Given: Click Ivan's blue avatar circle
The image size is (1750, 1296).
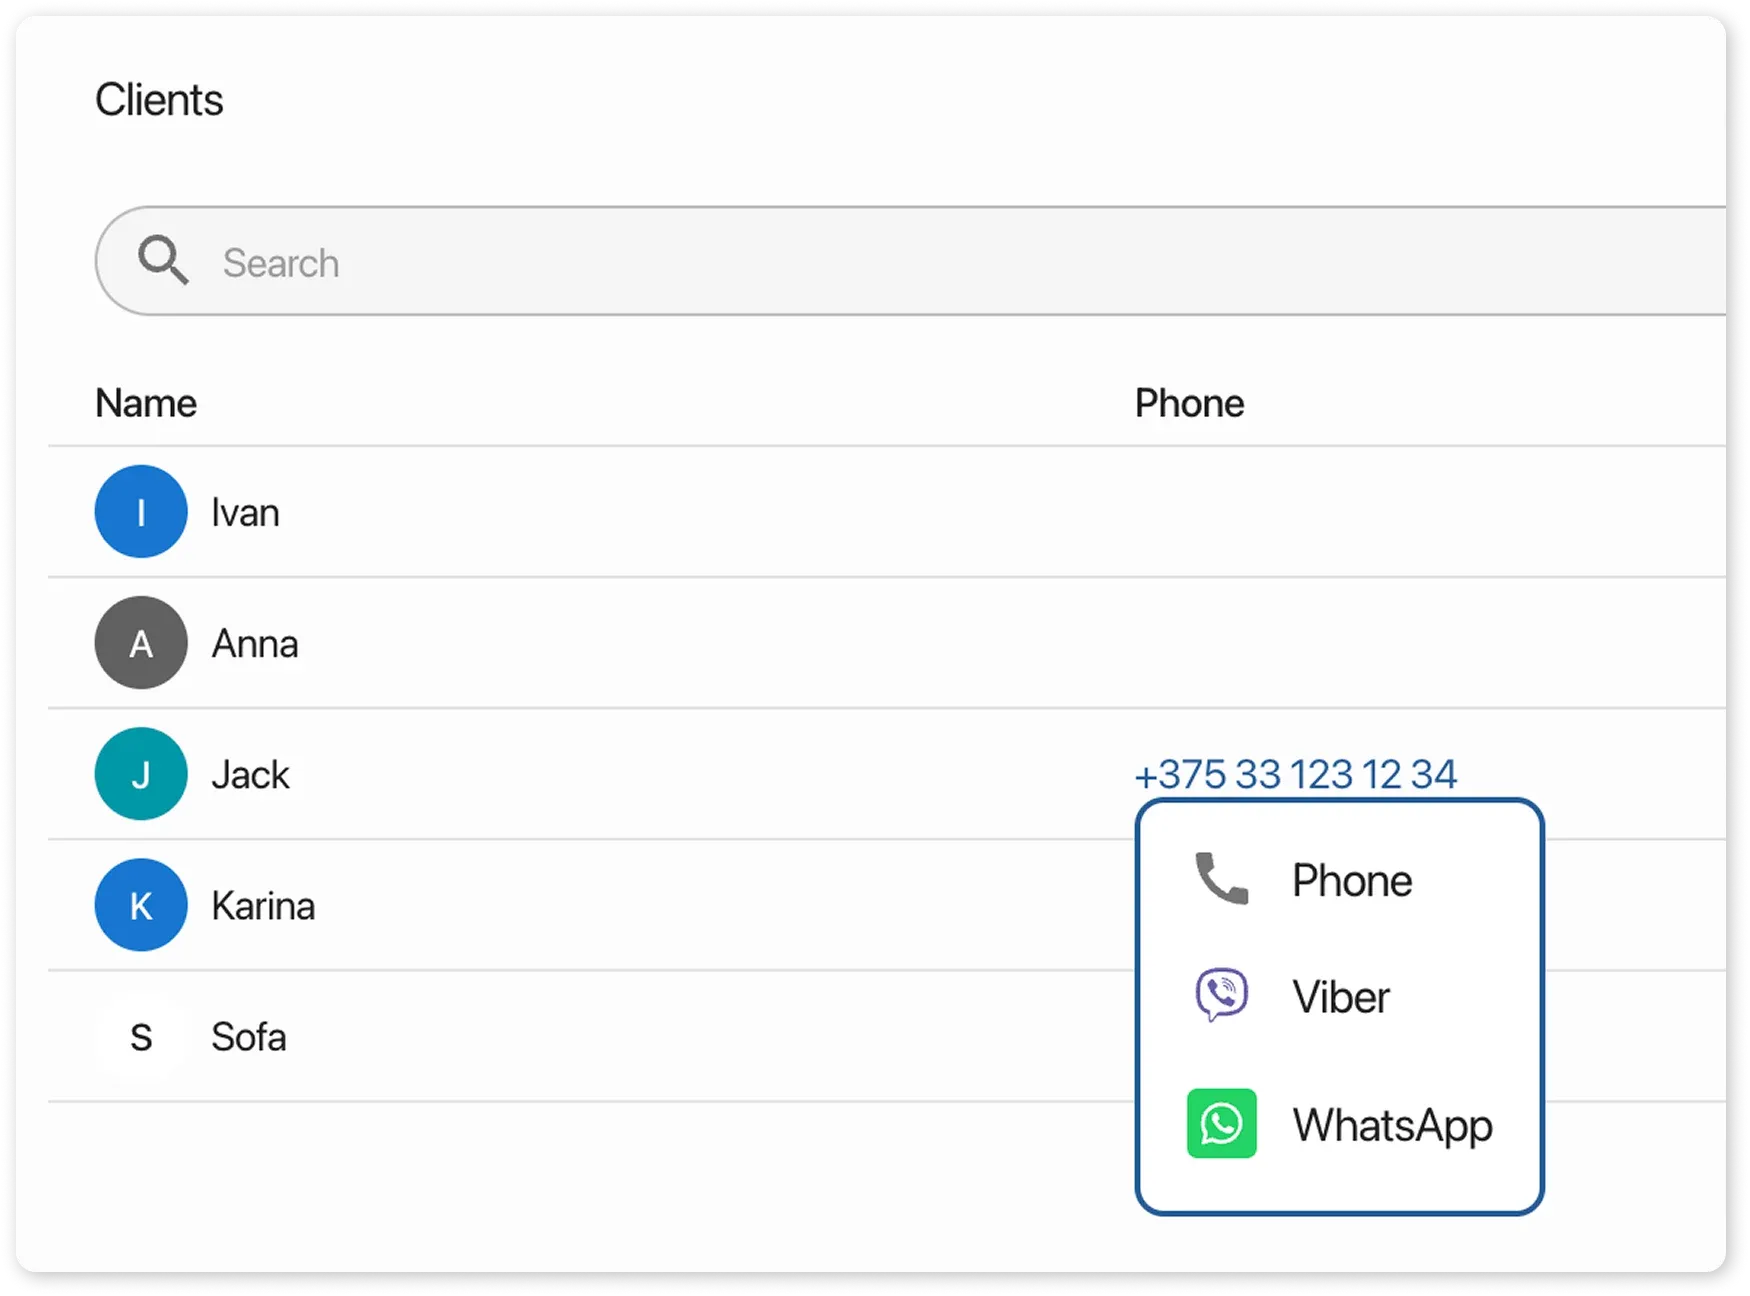Looking at the screenshot, I should coord(141,512).
